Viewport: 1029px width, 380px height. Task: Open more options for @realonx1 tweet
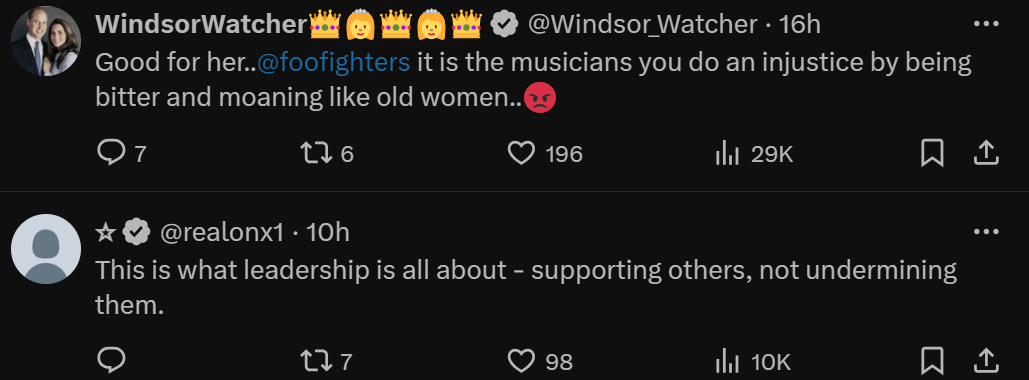point(986,232)
